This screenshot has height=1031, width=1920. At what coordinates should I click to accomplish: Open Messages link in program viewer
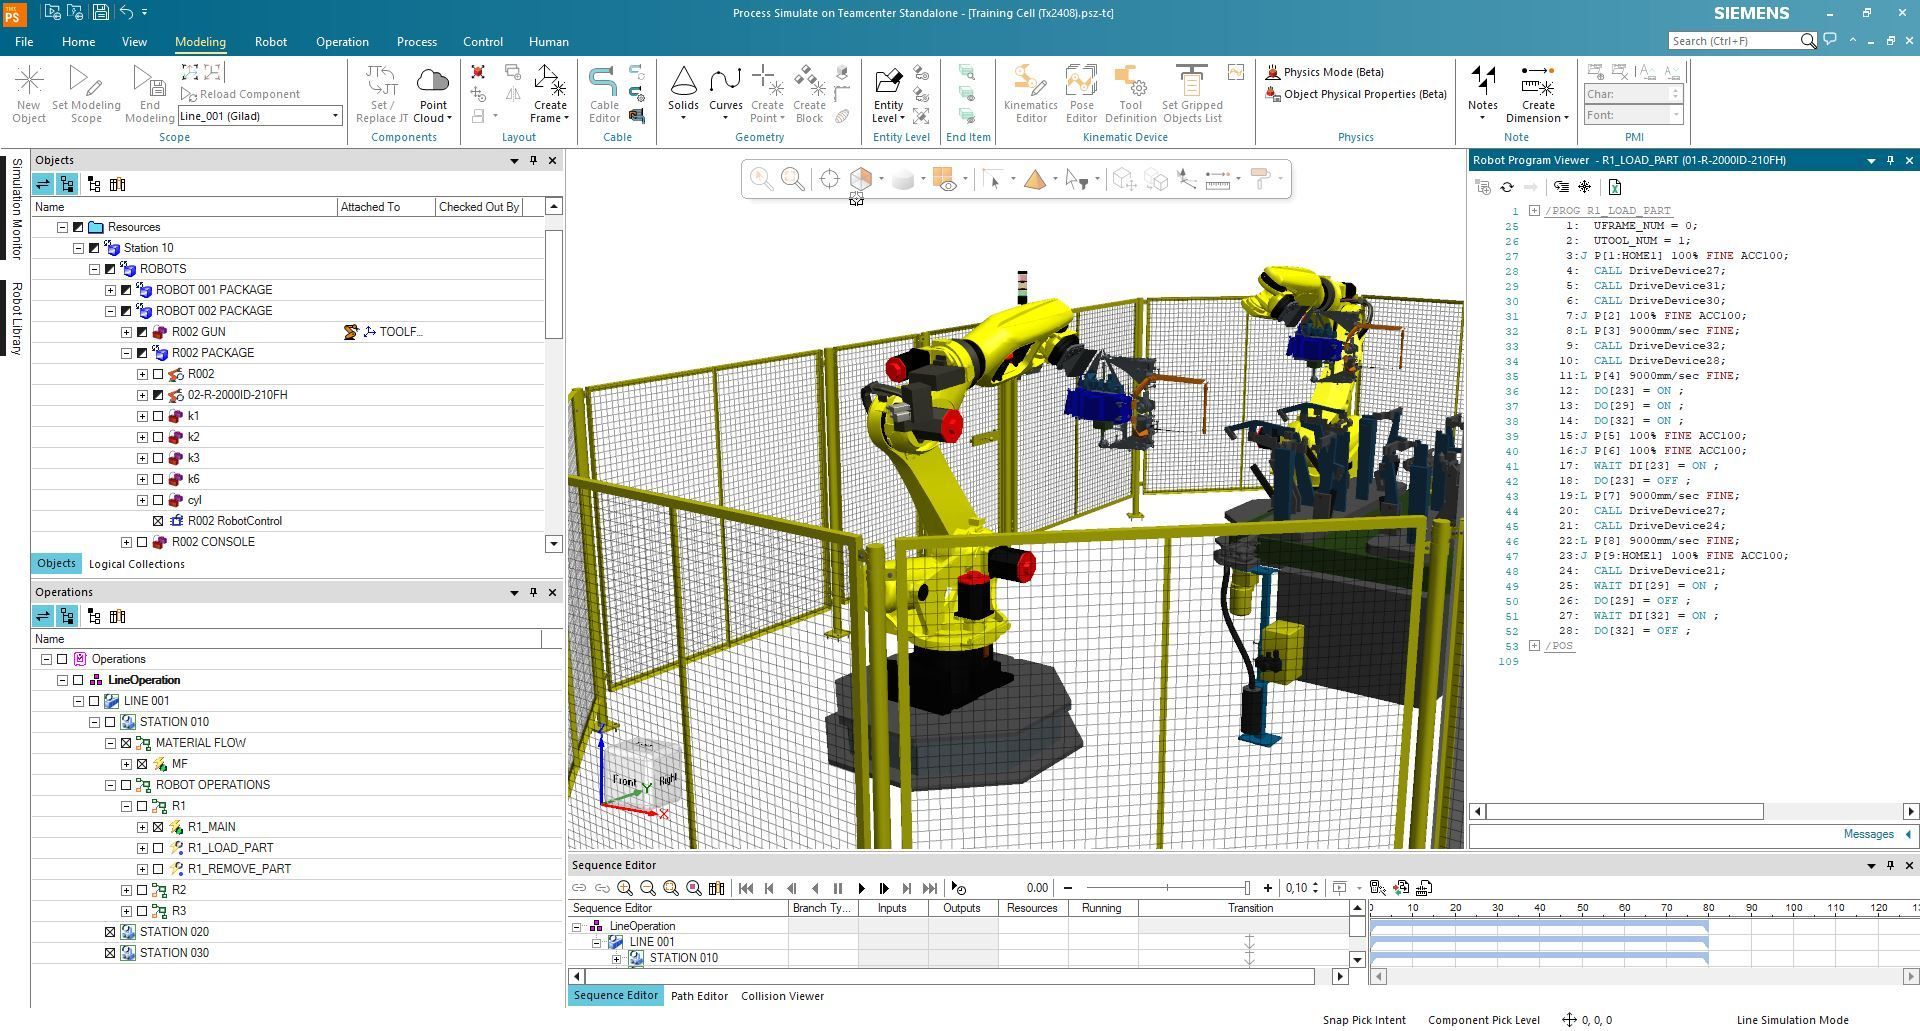[1868, 835]
